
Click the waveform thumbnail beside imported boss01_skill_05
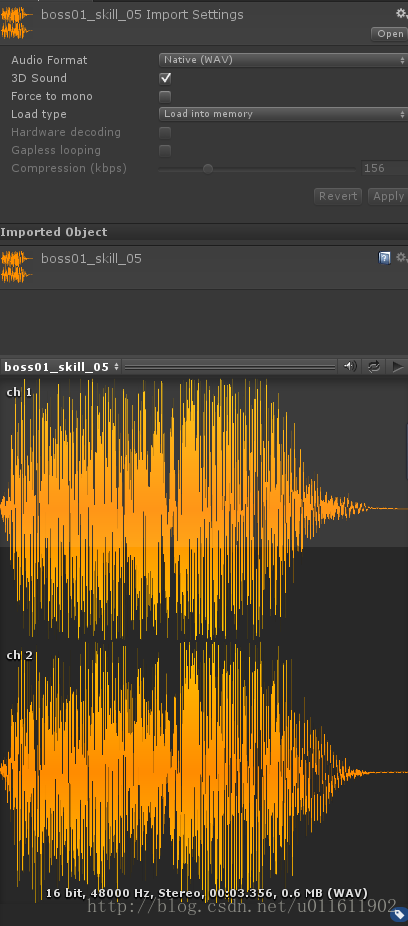click(17, 266)
